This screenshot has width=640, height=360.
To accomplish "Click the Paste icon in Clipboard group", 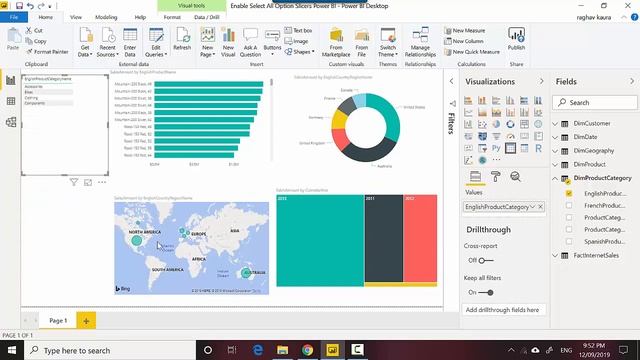I will 13,40.
